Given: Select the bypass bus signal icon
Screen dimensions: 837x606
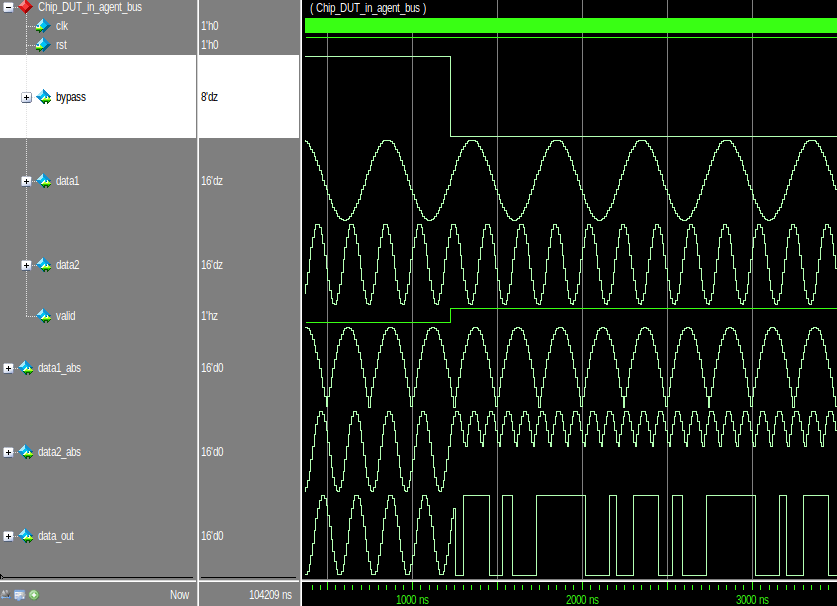Looking at the screenshot, I should coord(43,97).
